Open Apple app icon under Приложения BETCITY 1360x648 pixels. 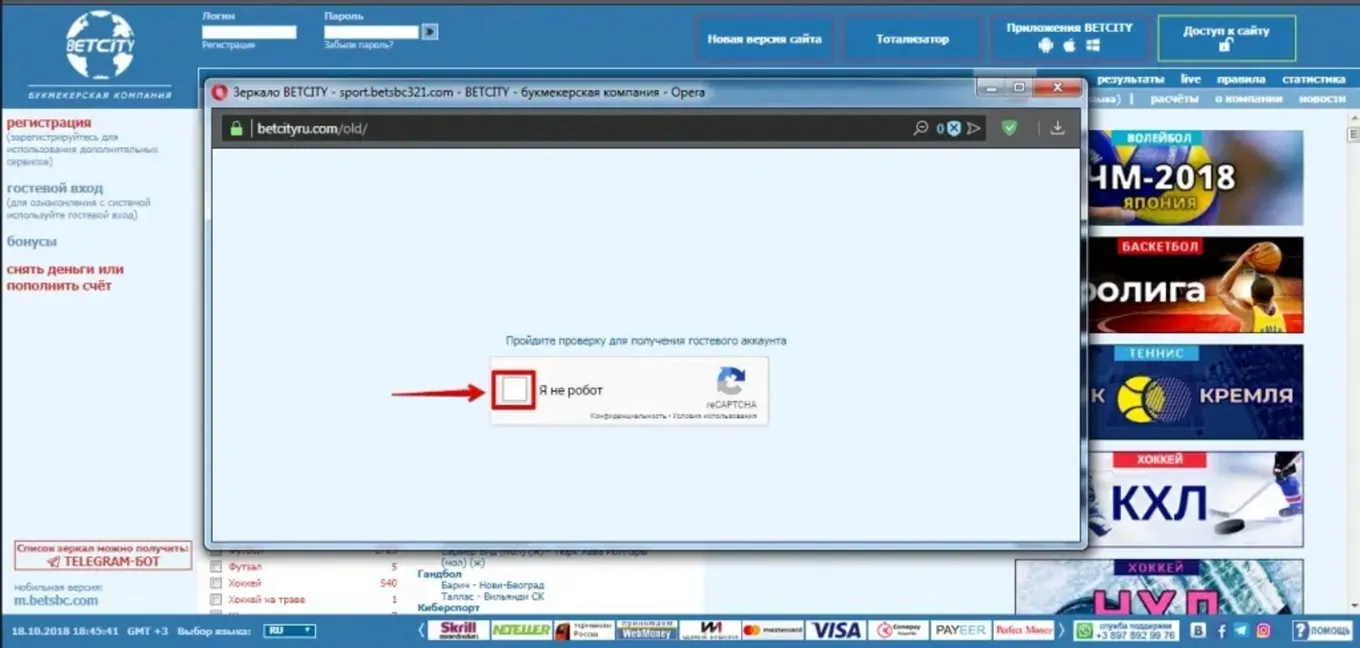(x=1069, y=46)
